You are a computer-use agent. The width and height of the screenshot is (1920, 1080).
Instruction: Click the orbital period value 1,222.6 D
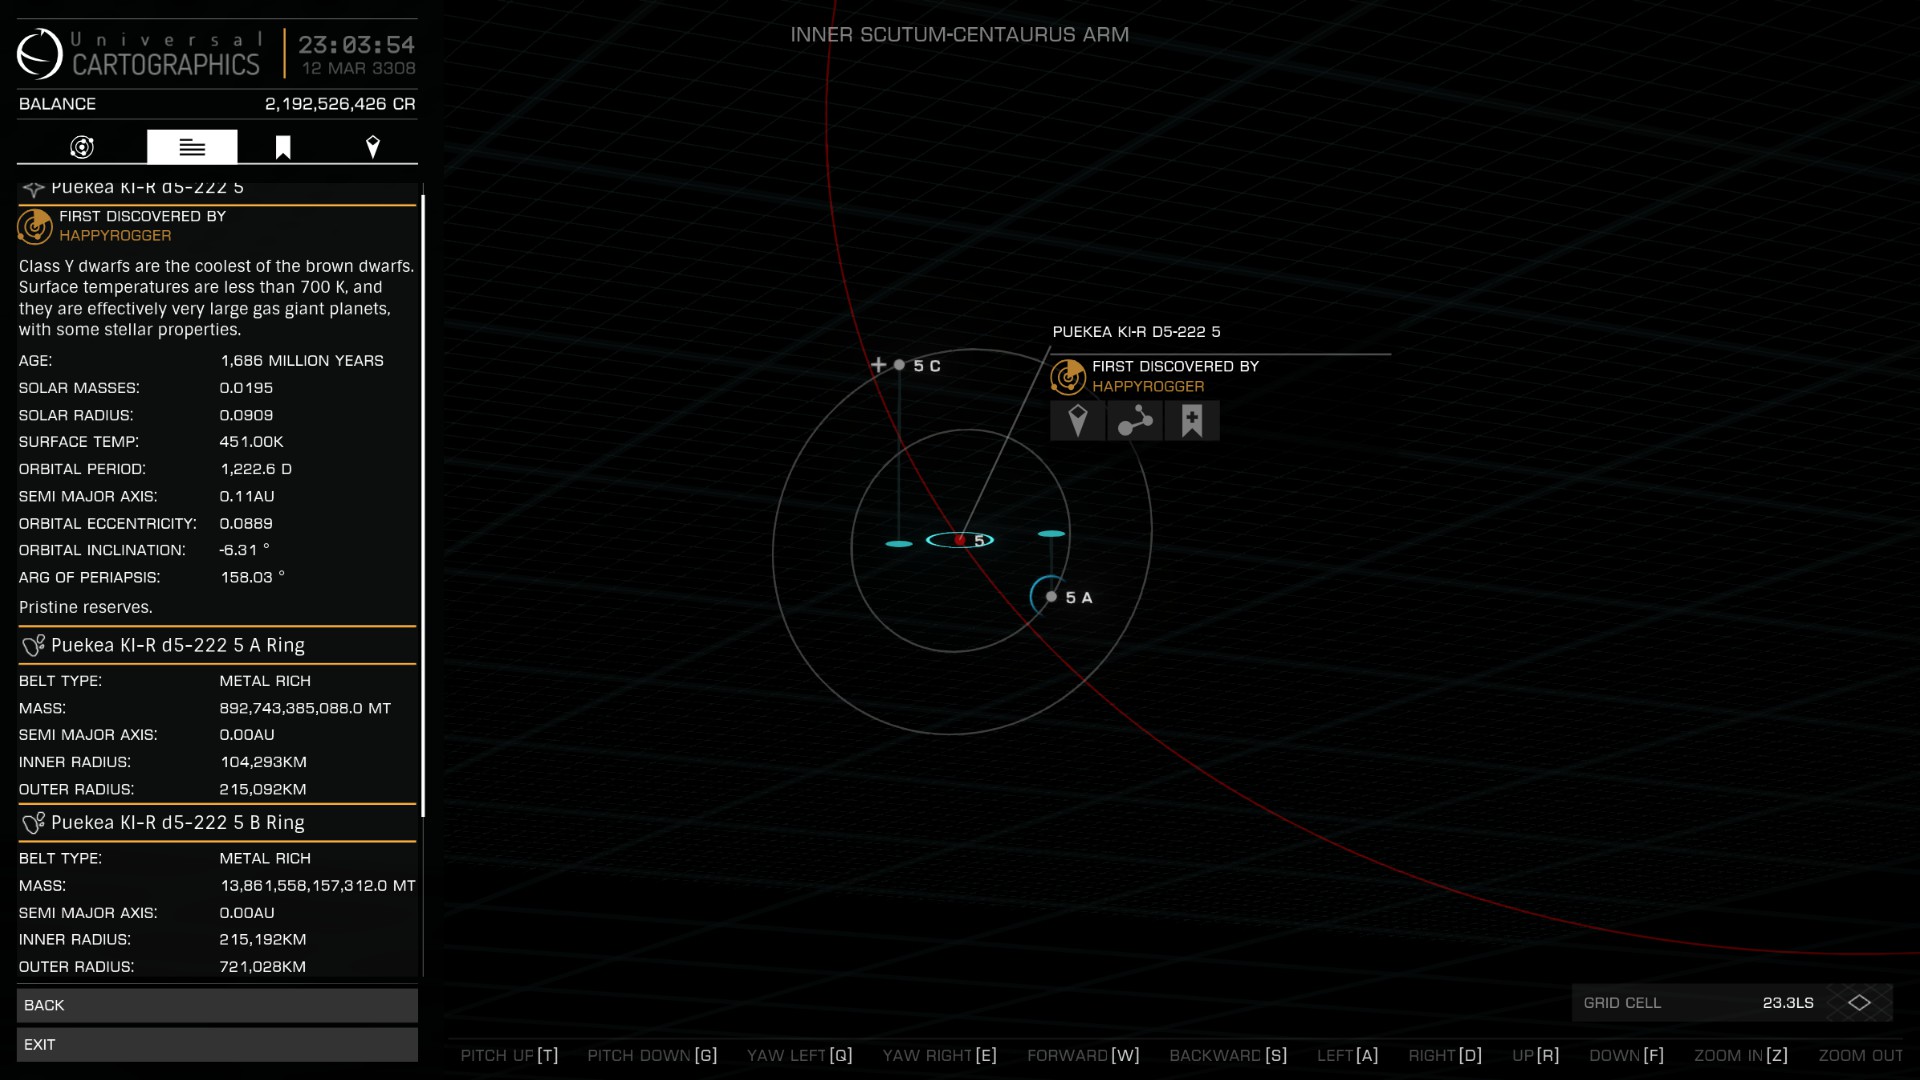point(256,469)
